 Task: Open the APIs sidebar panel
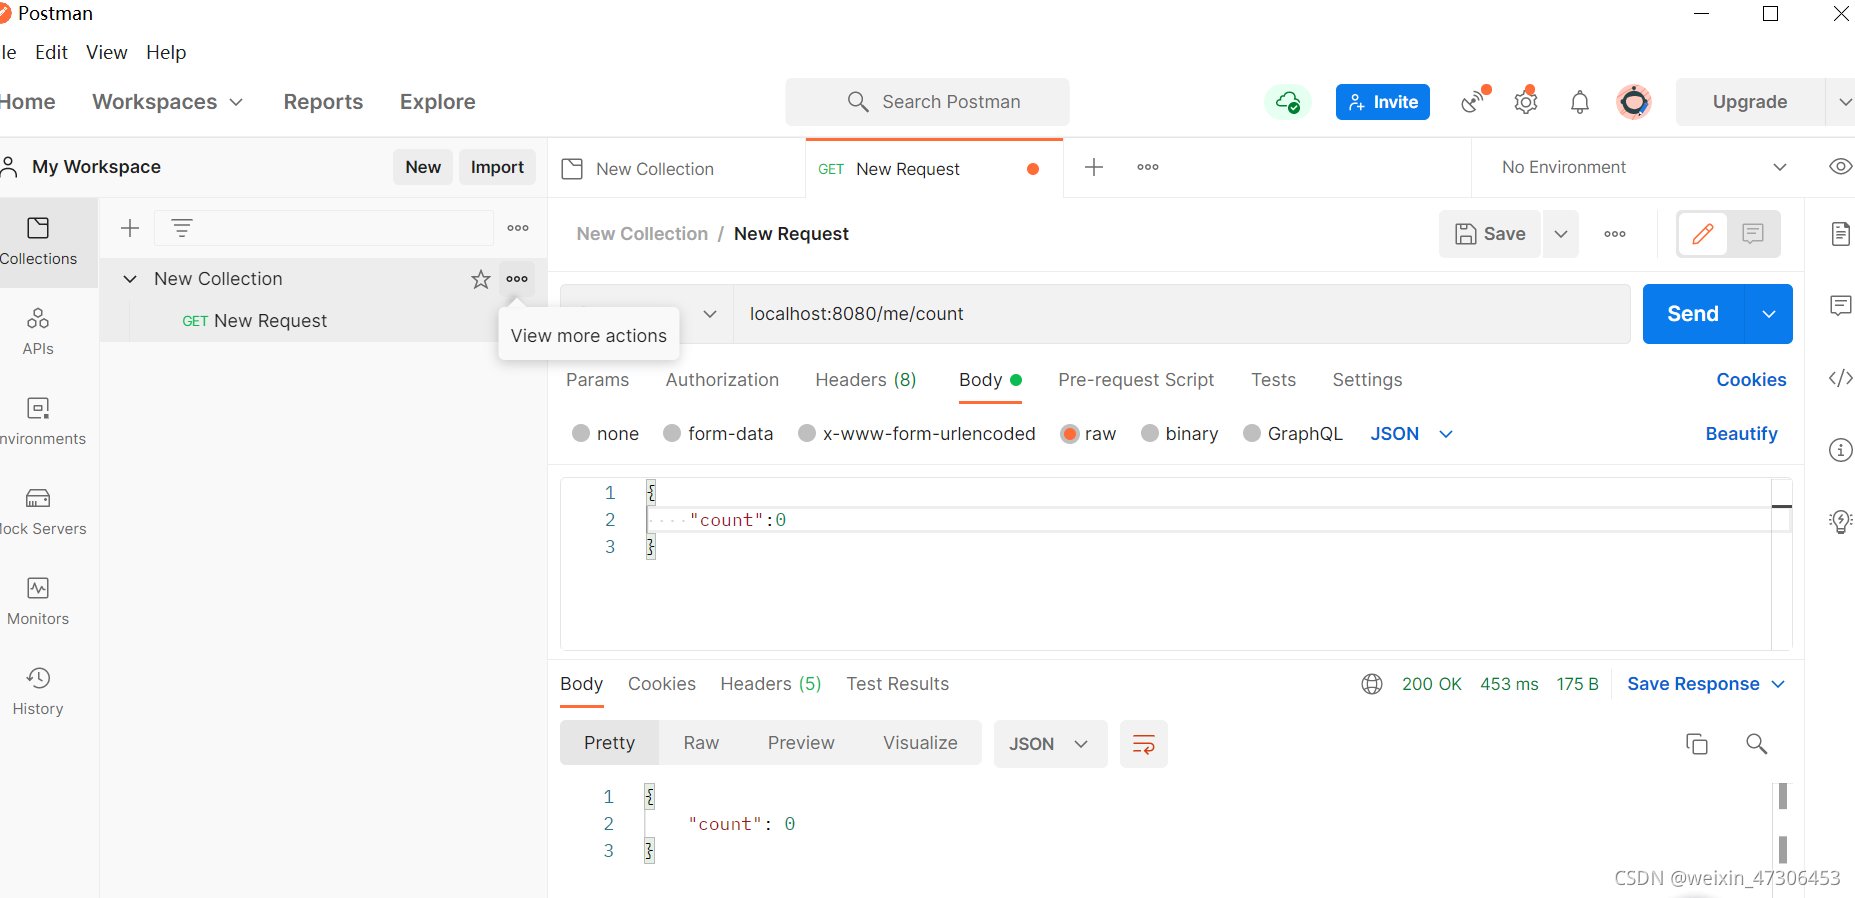tap(38, 332)
